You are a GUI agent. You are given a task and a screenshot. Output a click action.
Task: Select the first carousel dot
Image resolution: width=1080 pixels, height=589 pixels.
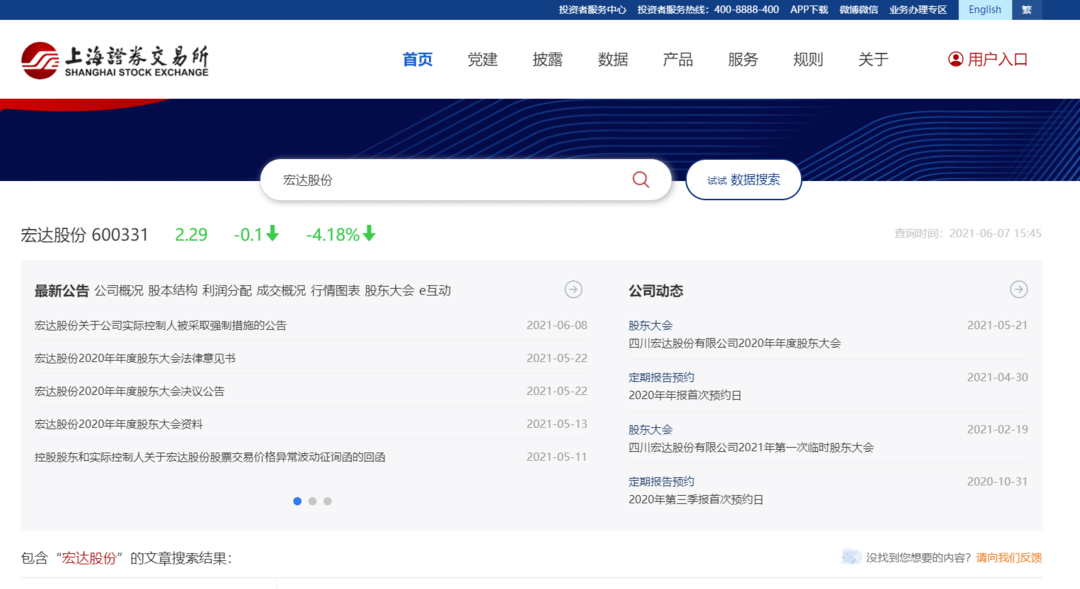point(297,501)
